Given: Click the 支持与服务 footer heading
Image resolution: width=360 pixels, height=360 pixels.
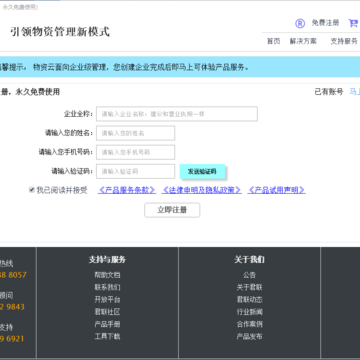Looking at the screenshot, I should 107,260.
